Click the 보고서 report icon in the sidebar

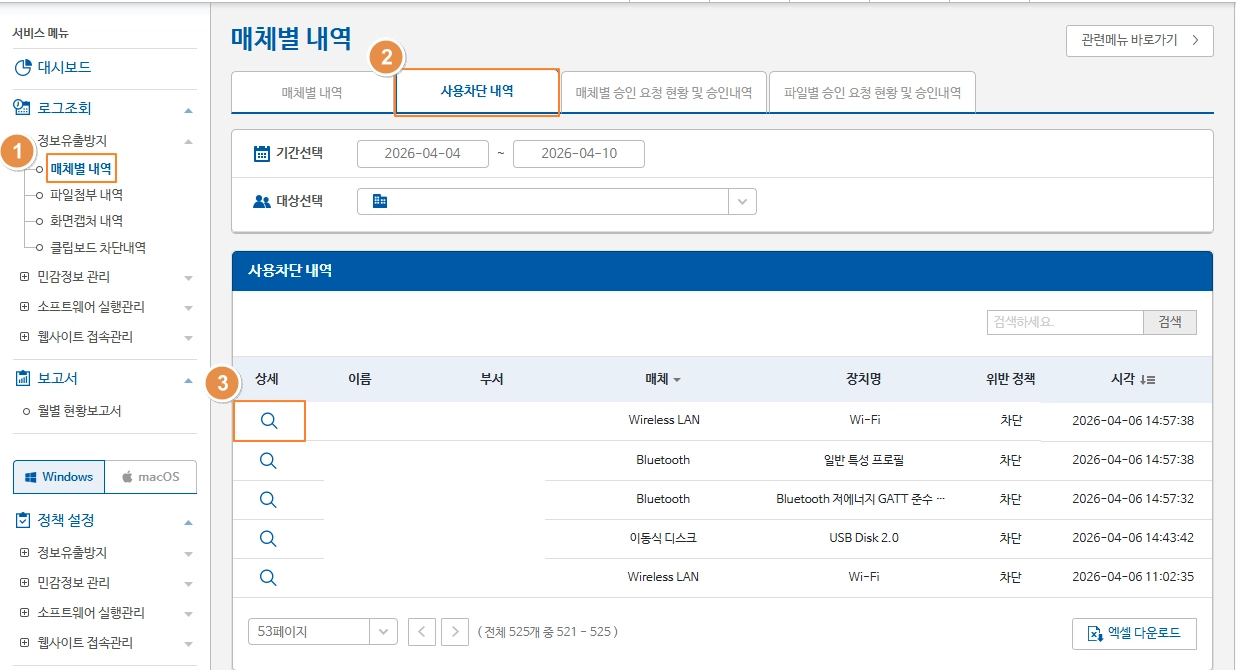[x=21, y=377]
